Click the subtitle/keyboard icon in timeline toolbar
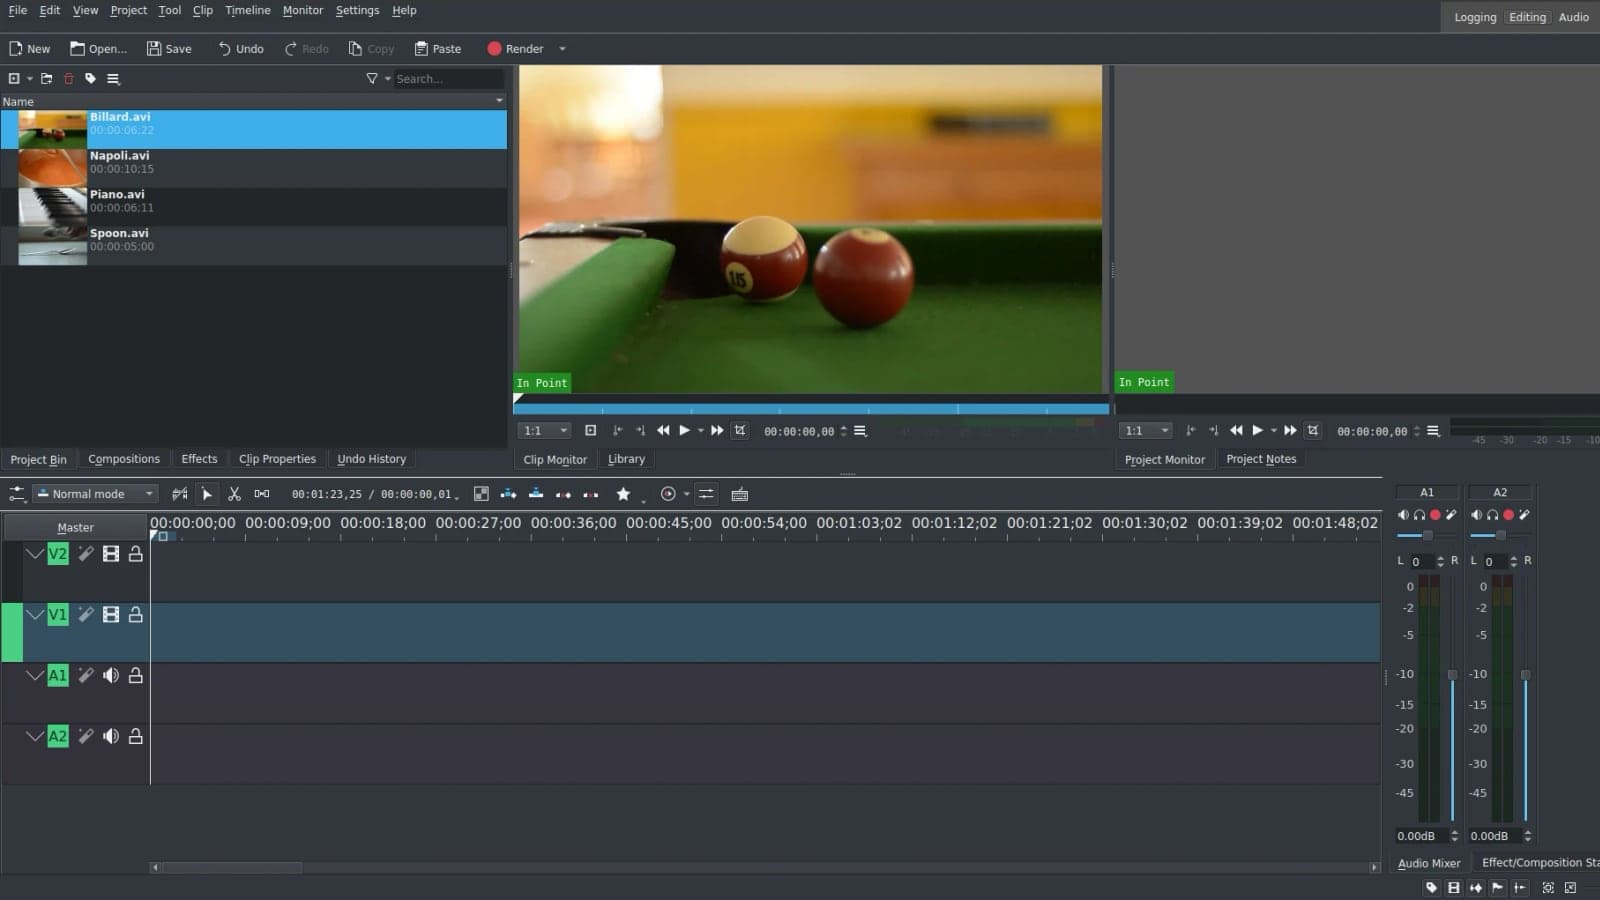This screenshot has width=1600, height=900. coord(740,494)
